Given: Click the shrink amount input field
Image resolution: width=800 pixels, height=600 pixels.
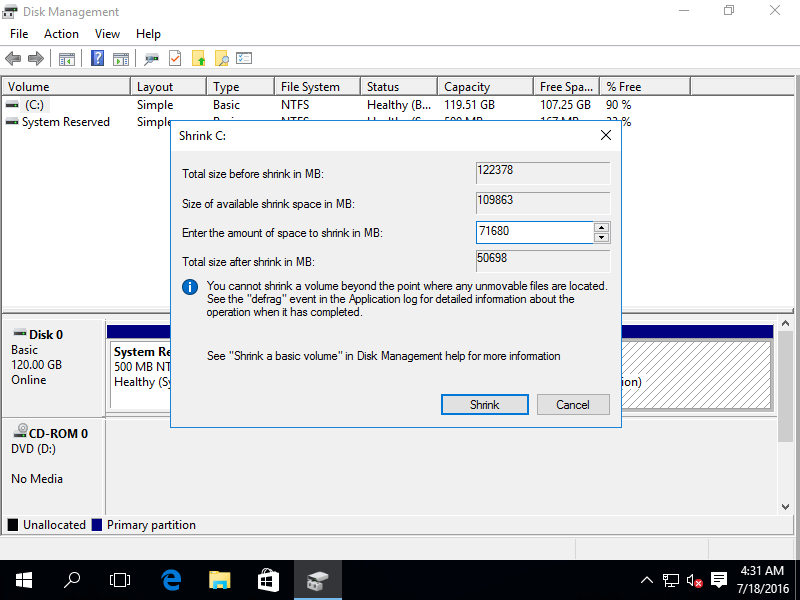Looking at the screenshot, I should point(534,232).
